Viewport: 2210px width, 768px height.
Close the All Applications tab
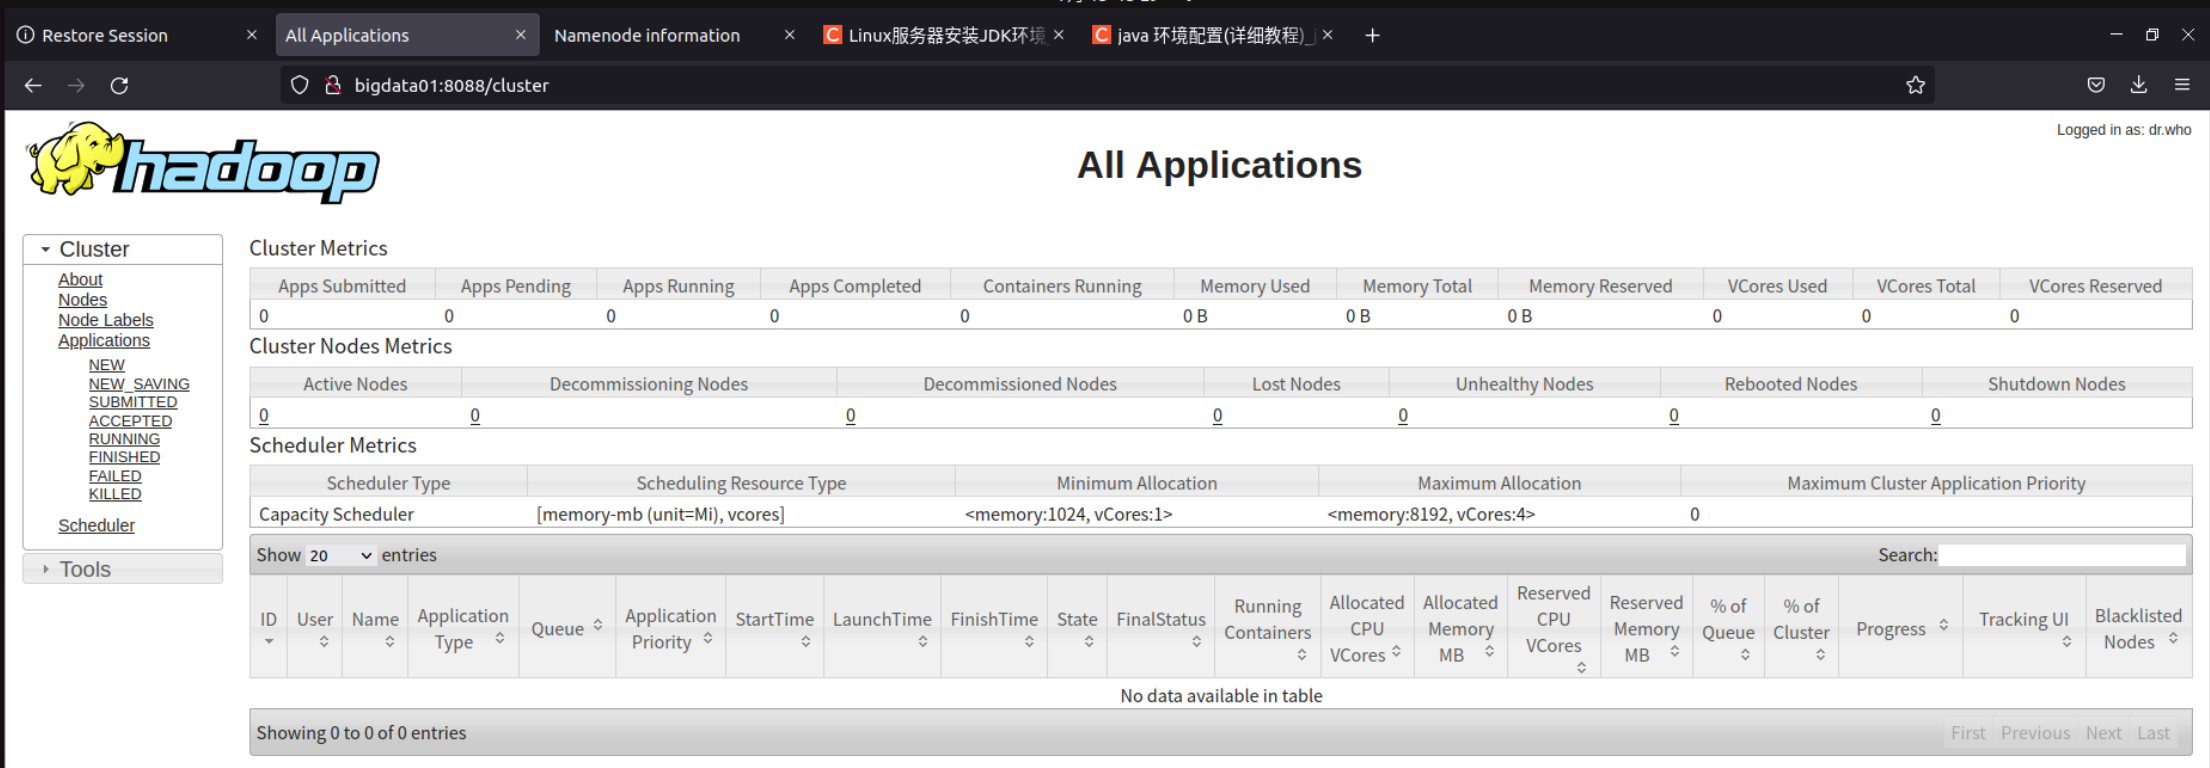[520, 35]
